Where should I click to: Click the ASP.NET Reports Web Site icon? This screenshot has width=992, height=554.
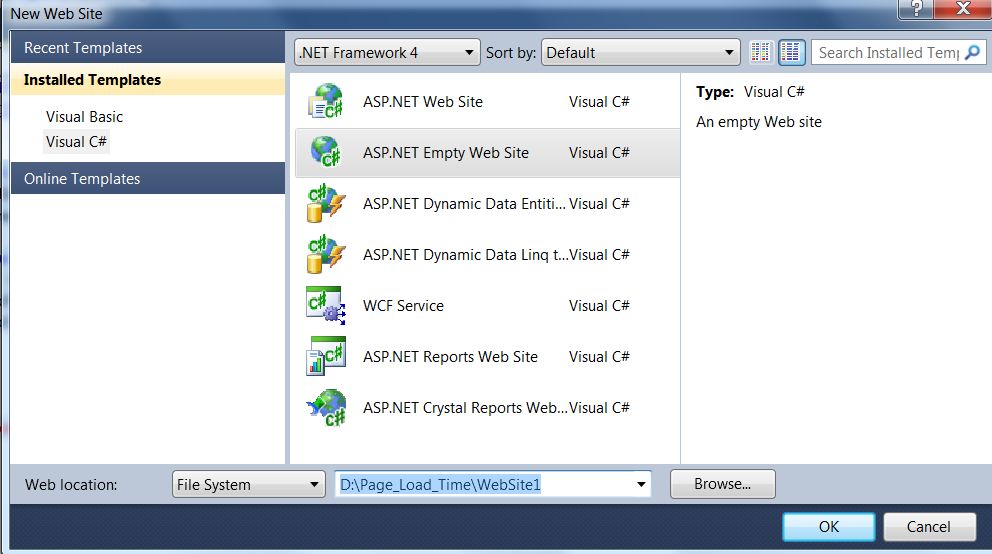click(x=326, y=356)
